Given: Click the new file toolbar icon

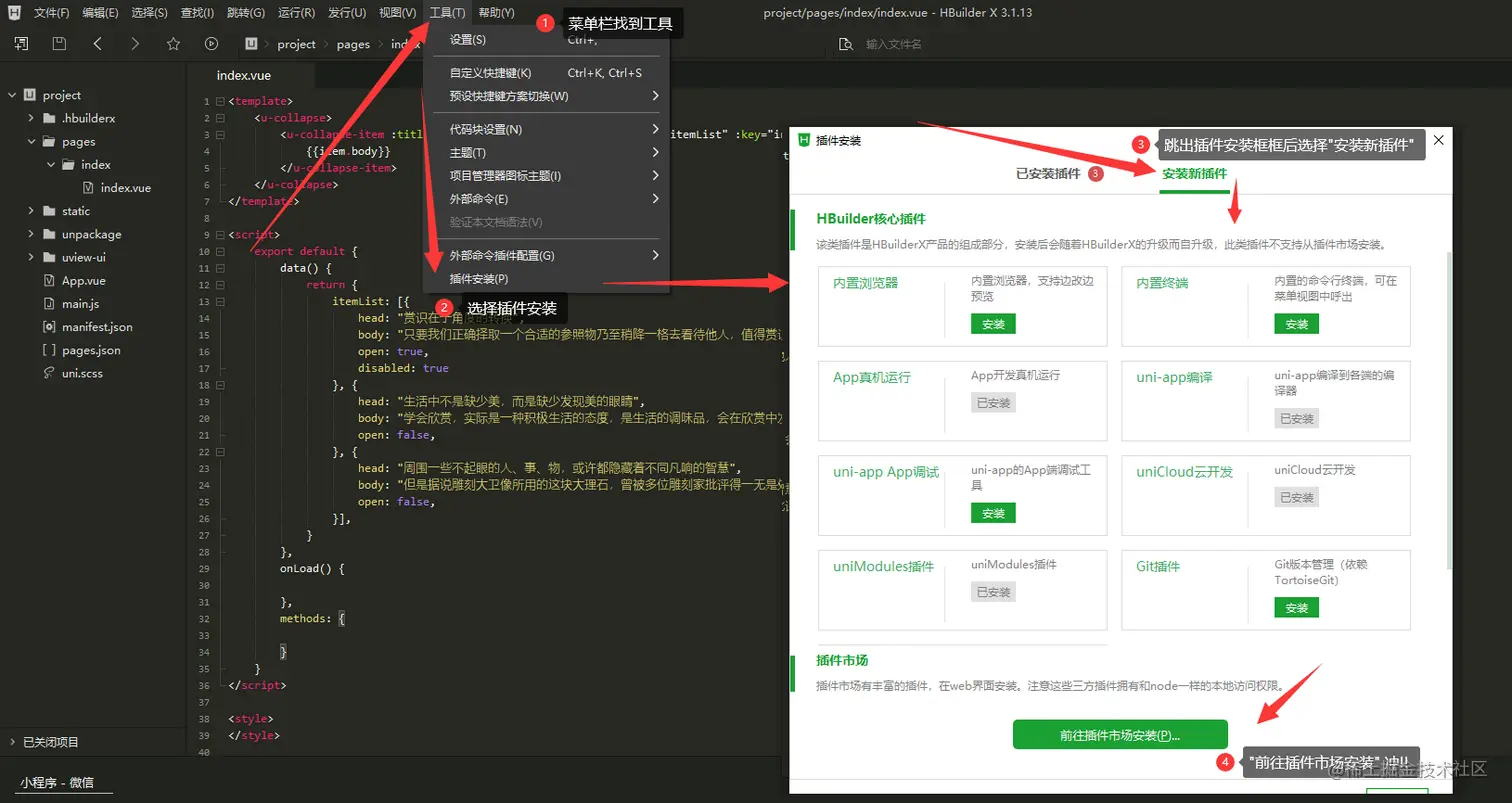Looking at the screenshot, I should (x=21, y=44).
